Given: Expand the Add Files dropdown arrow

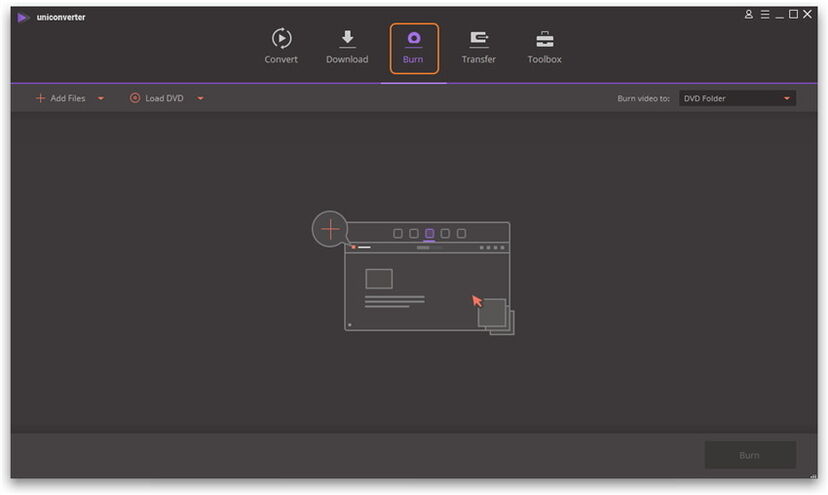Looking at the screenshot, I should [101, 98].
